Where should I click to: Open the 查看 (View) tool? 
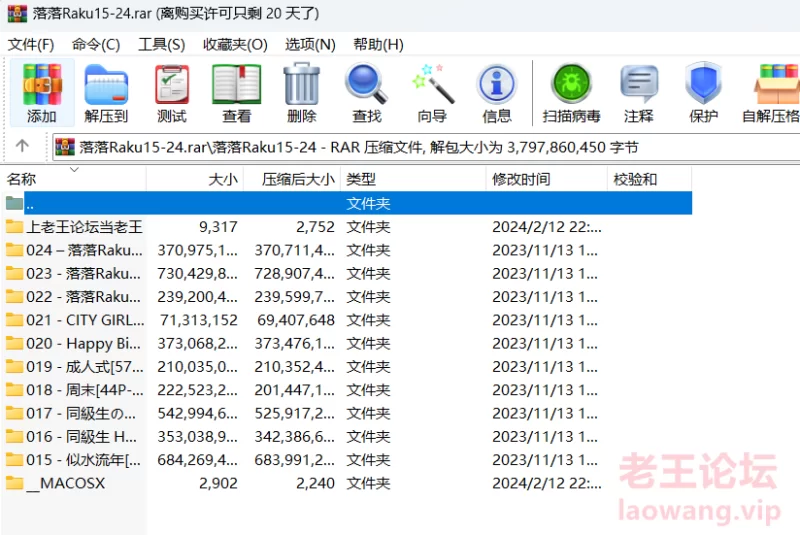point(237,92)
